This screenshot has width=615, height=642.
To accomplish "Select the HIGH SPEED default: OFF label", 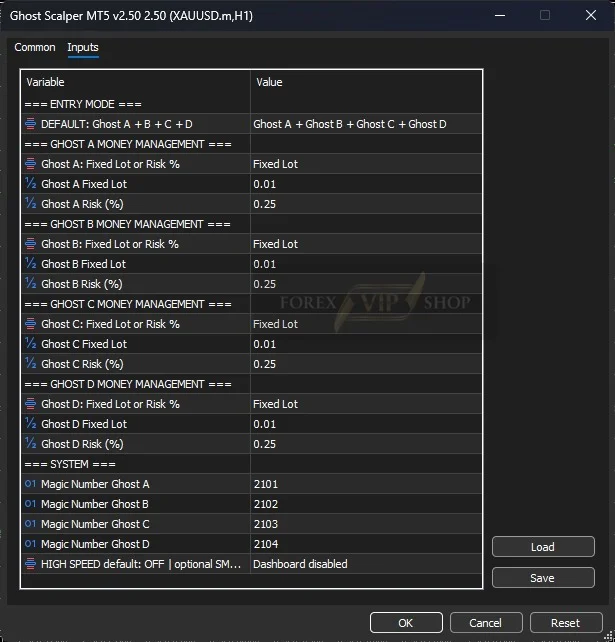I will click(x=141, y=564).
